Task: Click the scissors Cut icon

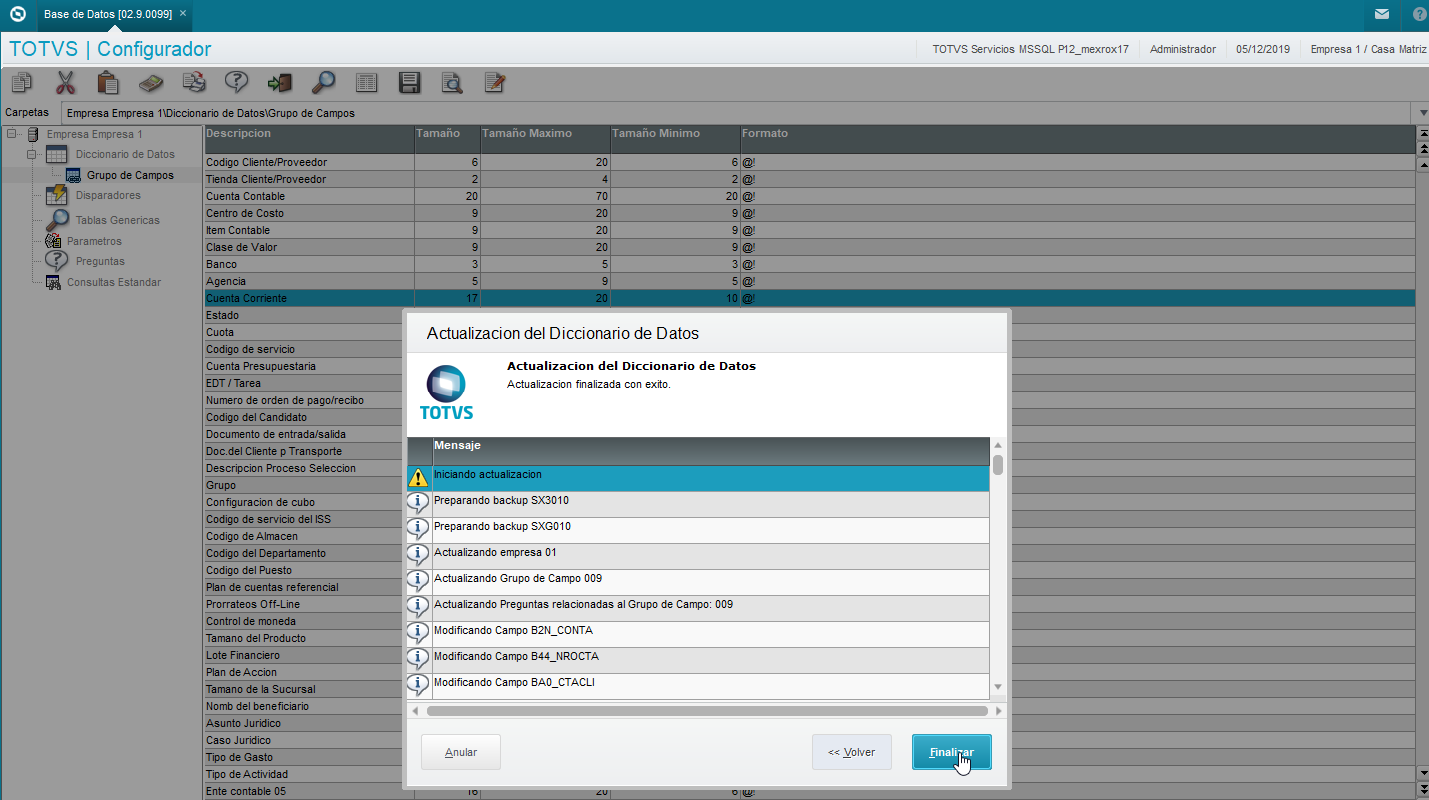Action: pos(65,83)
